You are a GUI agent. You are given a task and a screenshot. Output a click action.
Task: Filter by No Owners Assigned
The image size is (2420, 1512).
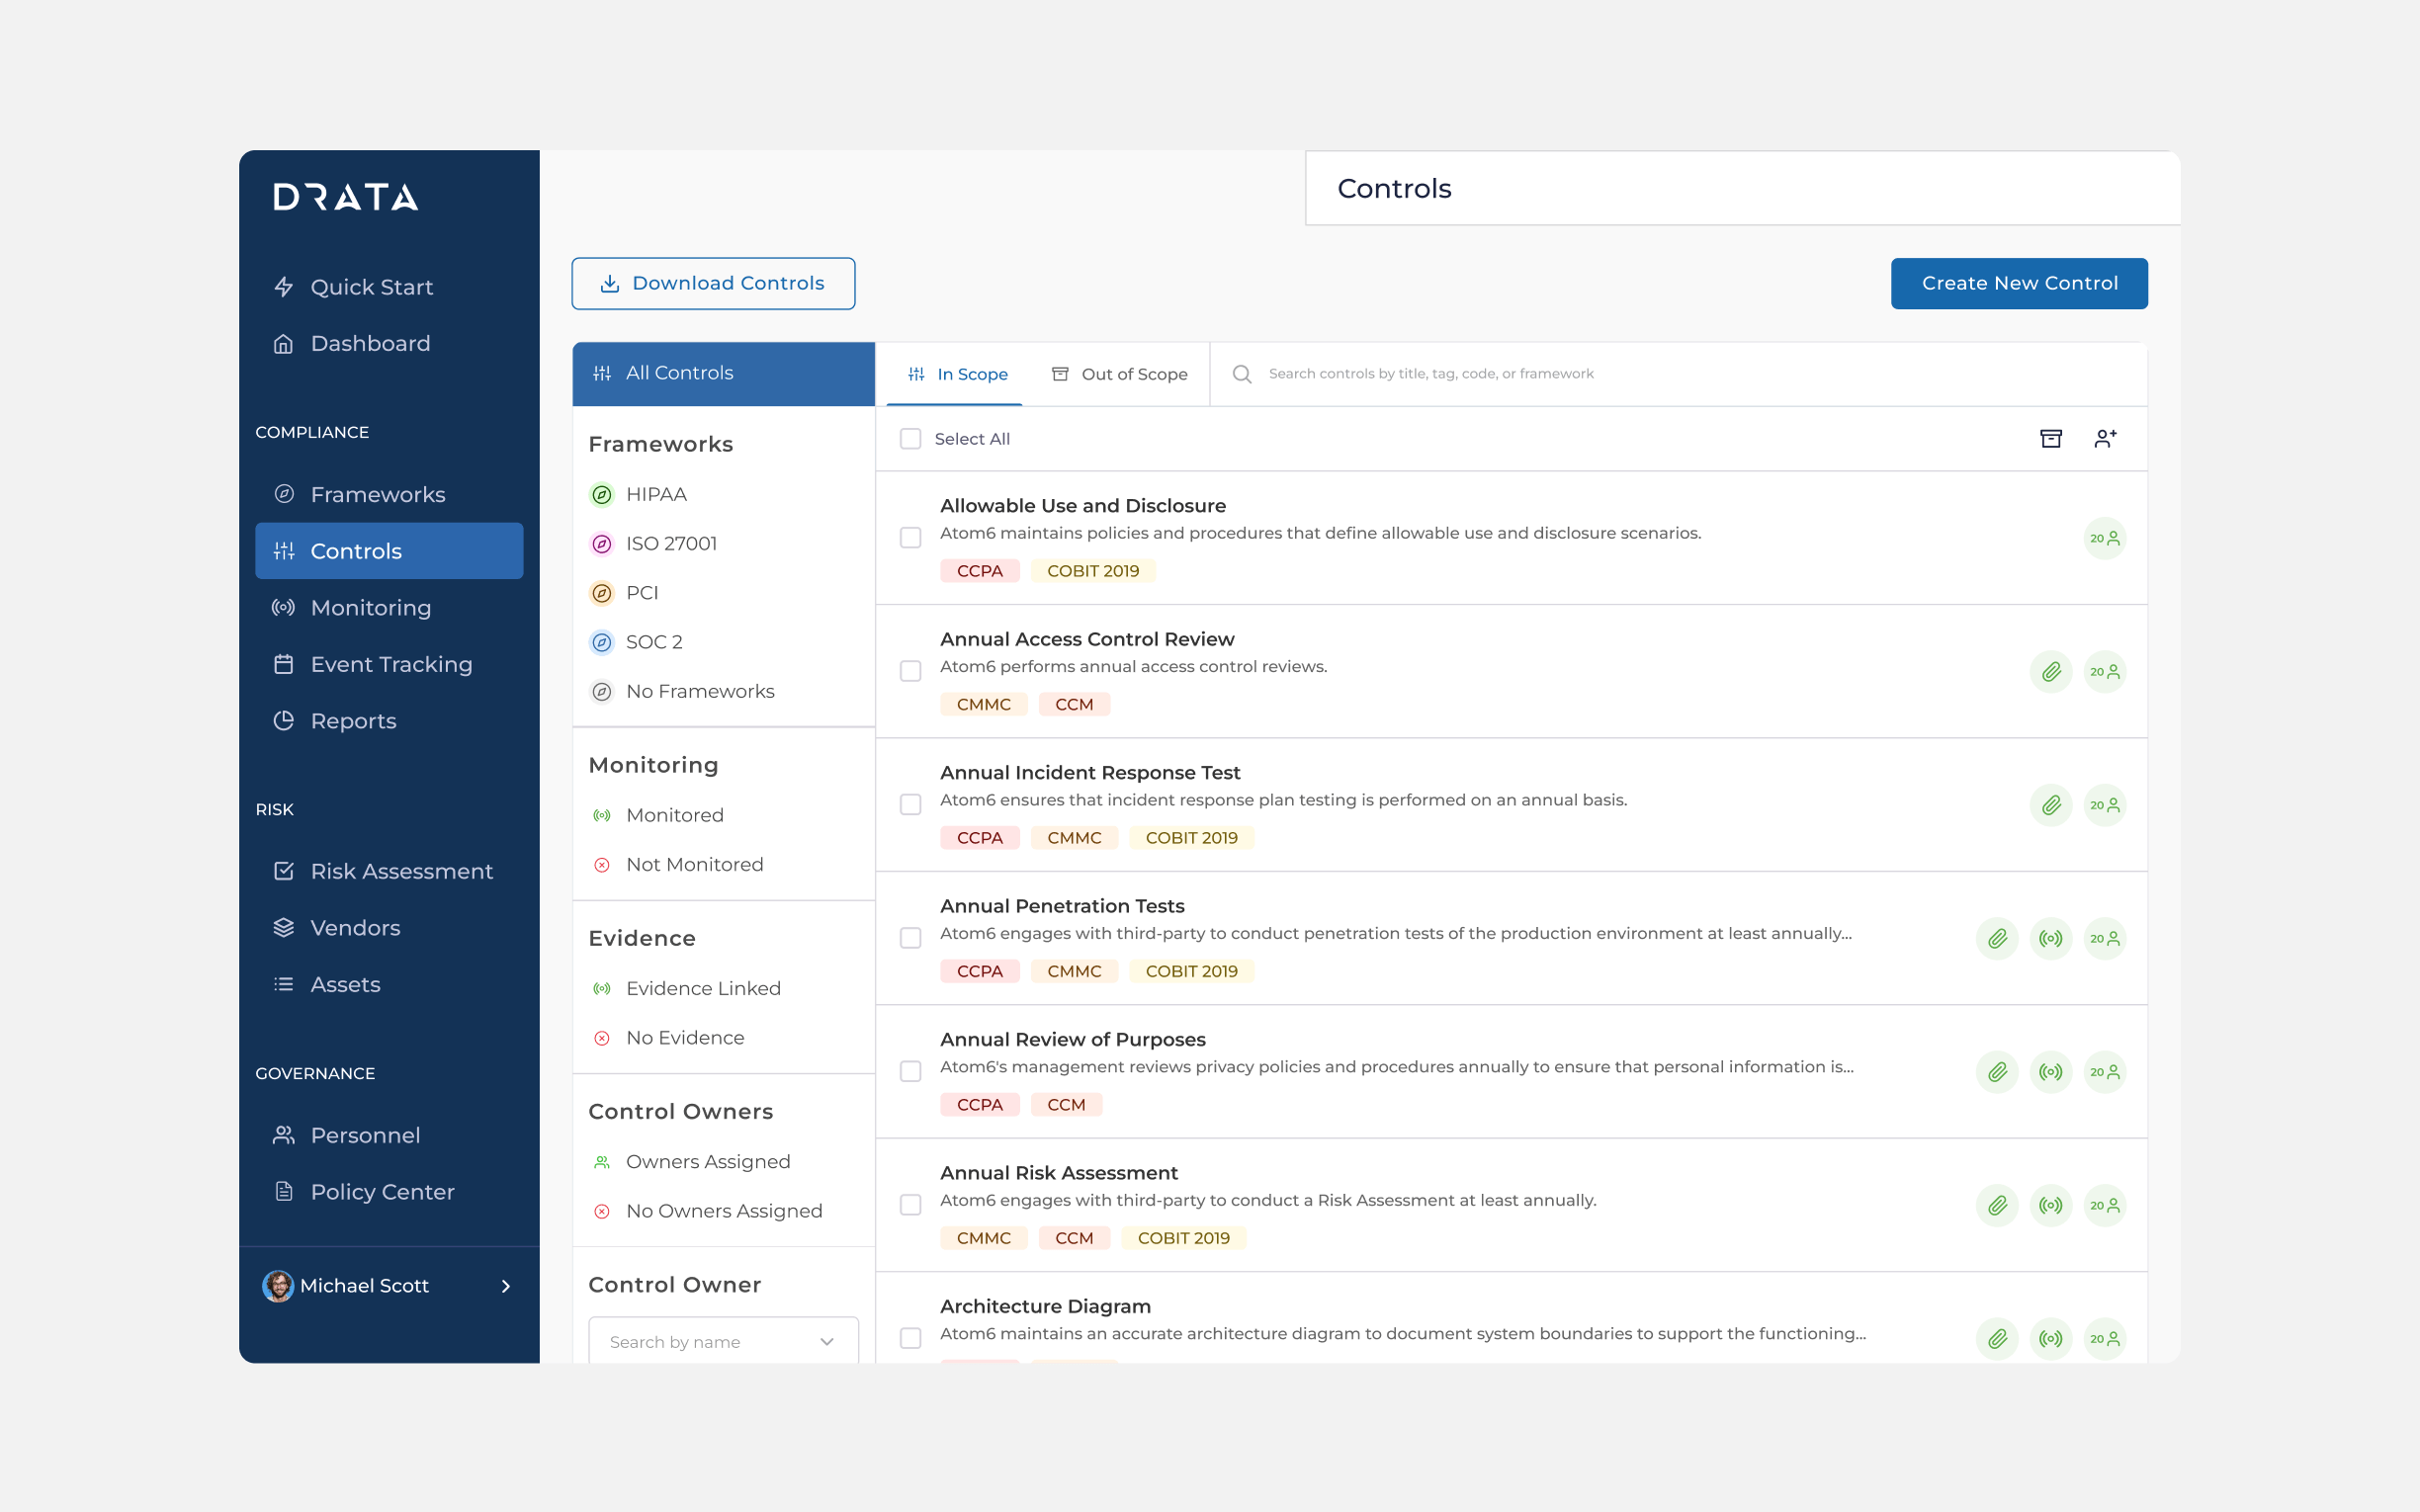point(707,1211)
